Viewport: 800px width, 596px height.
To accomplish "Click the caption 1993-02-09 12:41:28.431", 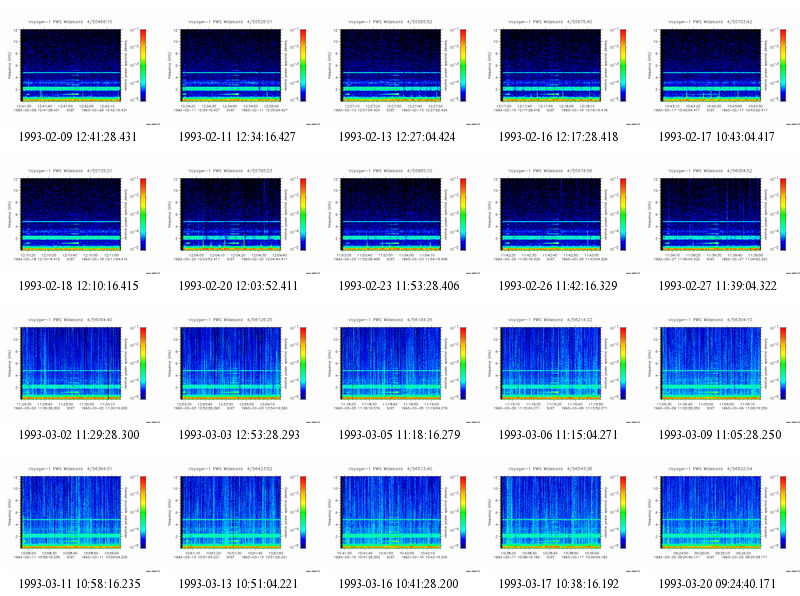I will 78,137.
